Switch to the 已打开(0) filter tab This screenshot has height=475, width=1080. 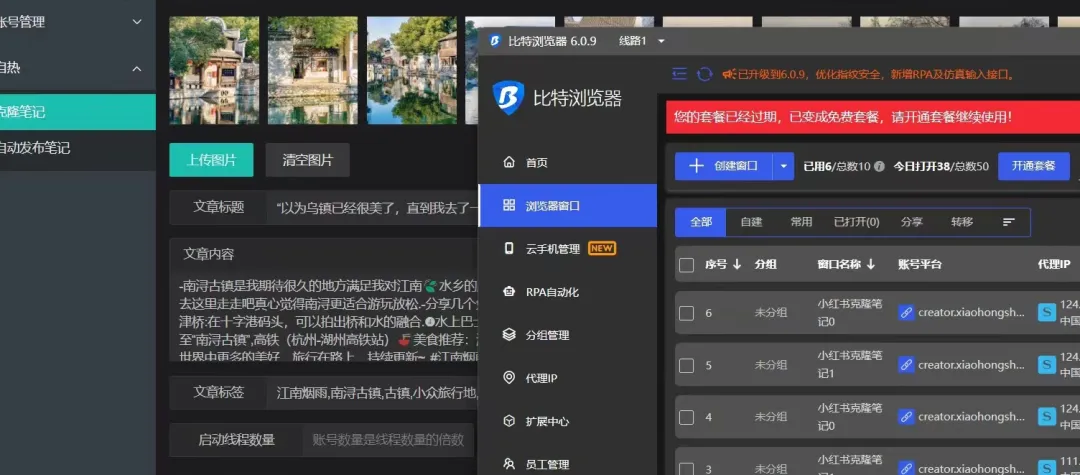(x=856, y=222)
